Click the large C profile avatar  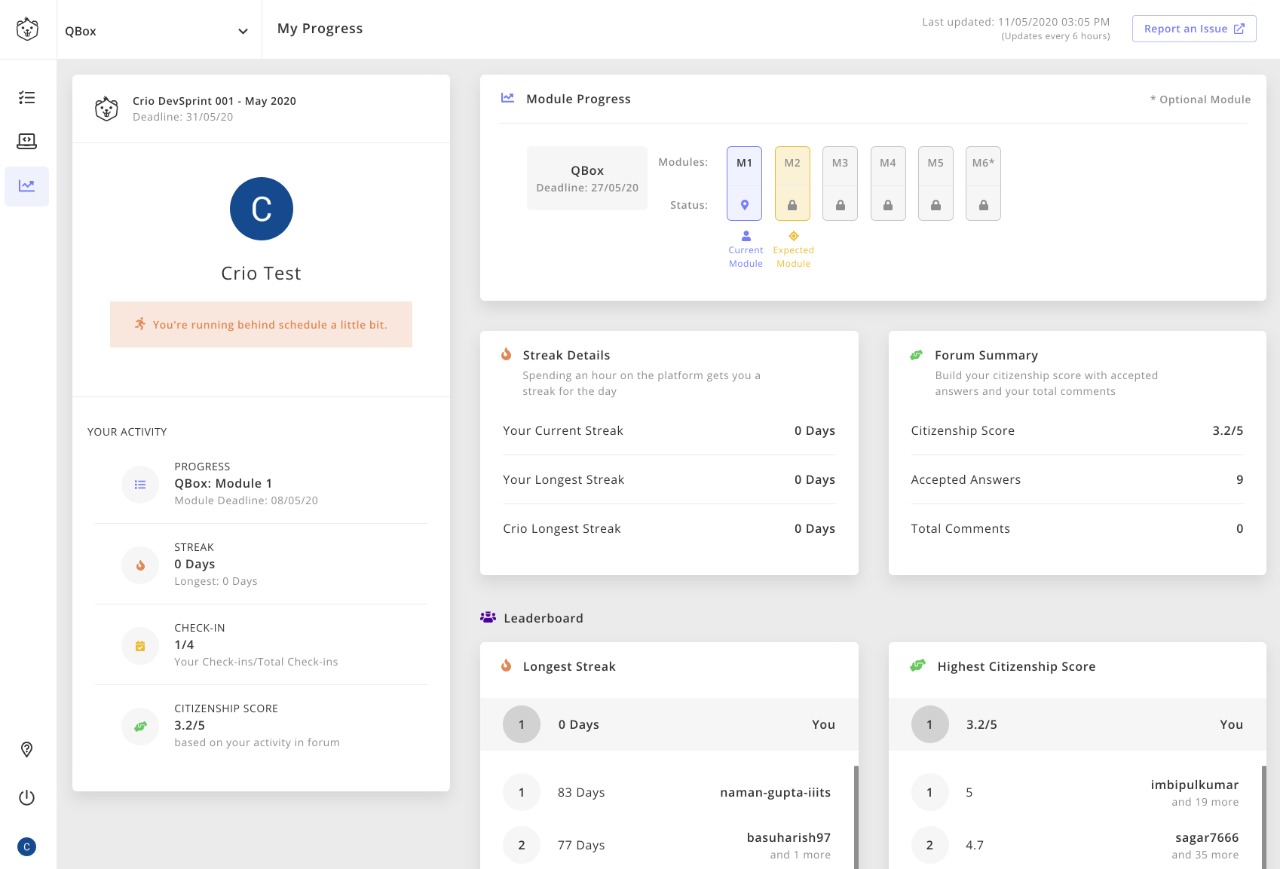(261, 209)
